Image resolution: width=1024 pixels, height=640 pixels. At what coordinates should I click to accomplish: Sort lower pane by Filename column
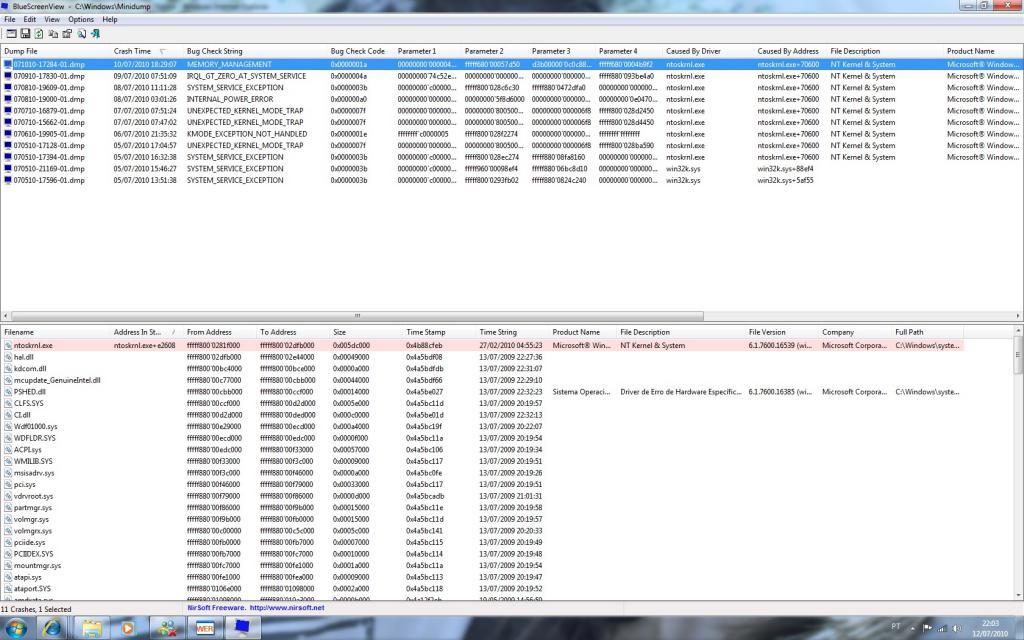pos(55,332)
